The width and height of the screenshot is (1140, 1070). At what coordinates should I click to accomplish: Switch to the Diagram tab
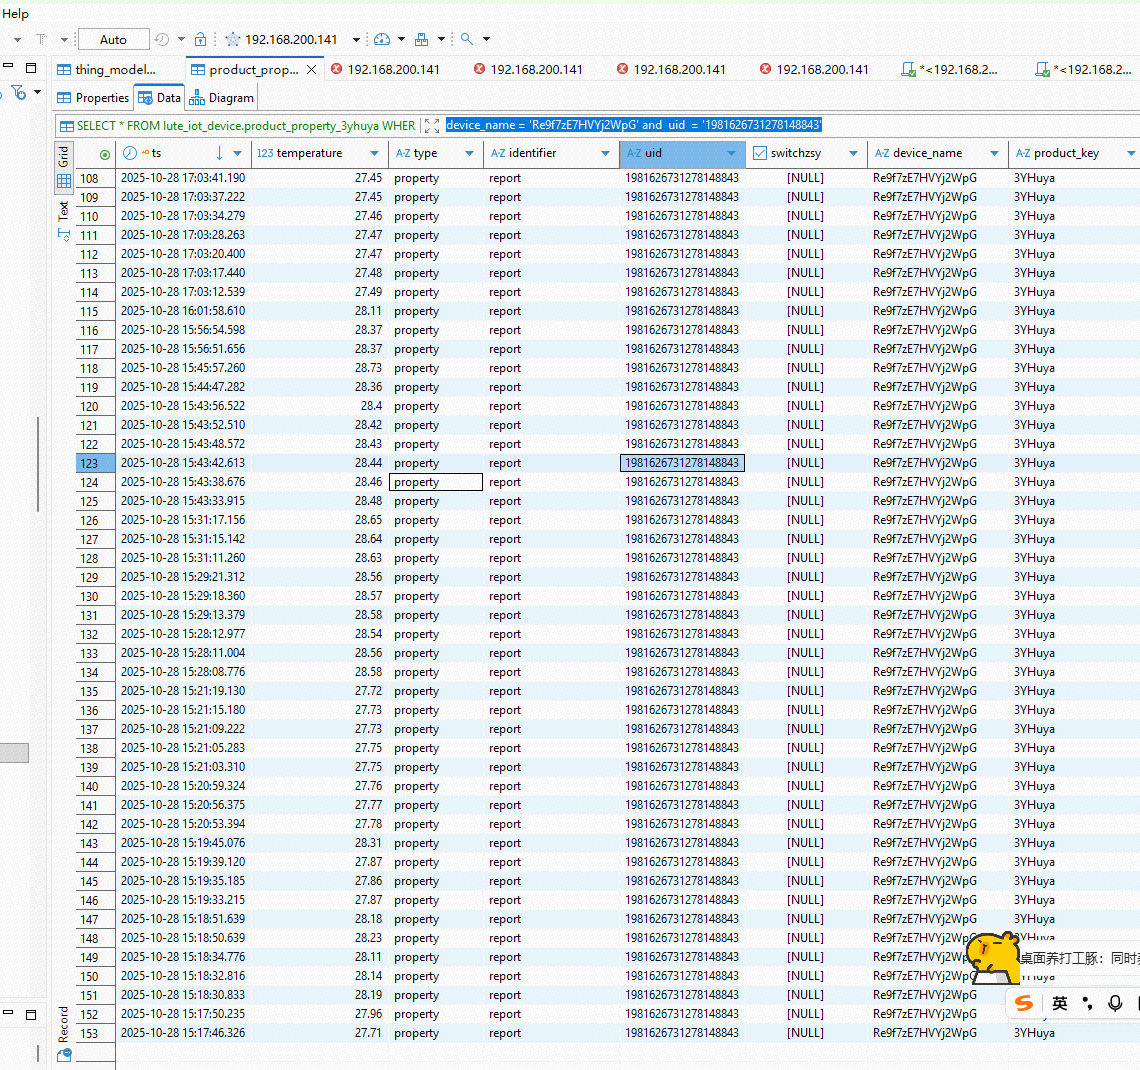pos(222,98)
